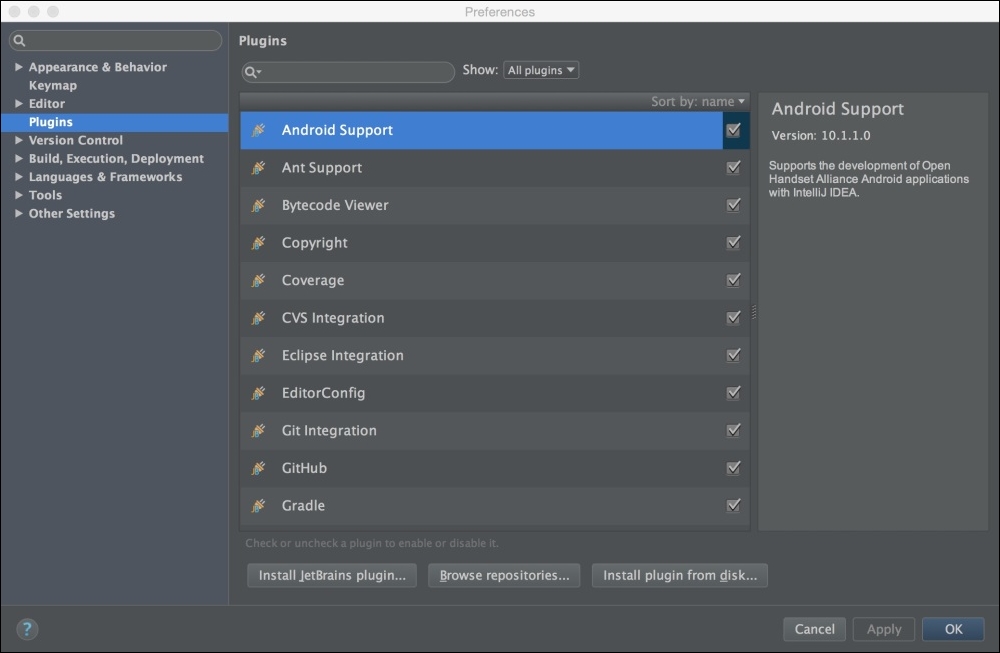Click the plugin icon beside Copyright
Viewport: 1000px width, 653px height.
(258, 243)
